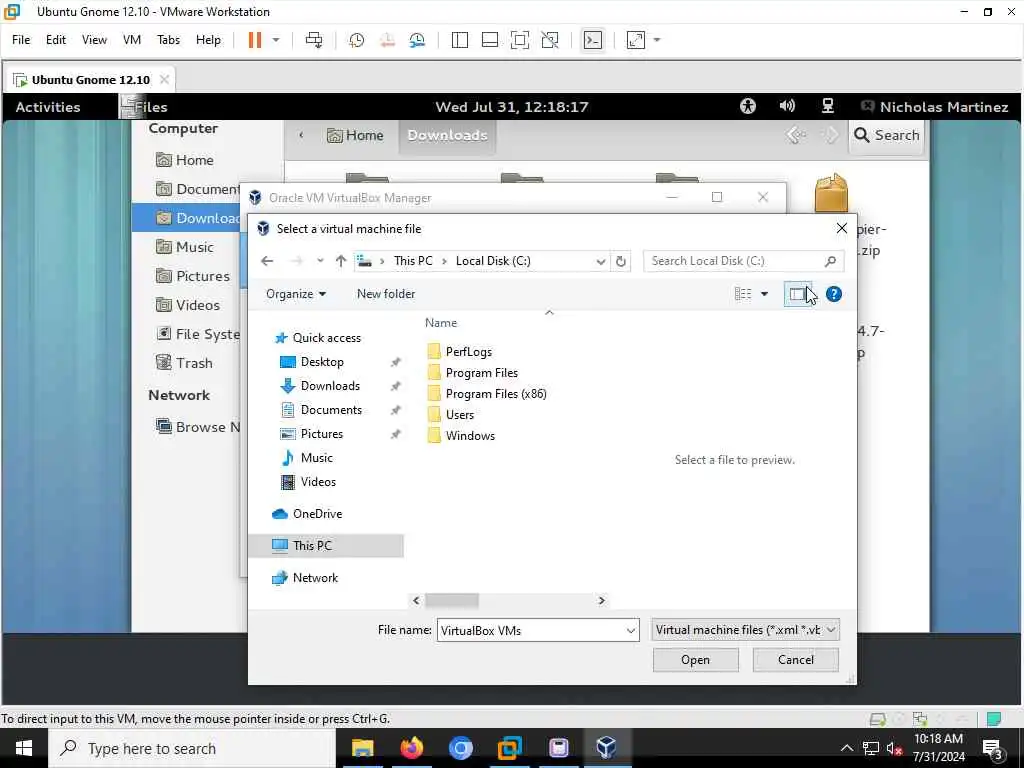Open the power options dropdown beside pause
This screenshot has width=1024, height=768.
click(x=276, y=40)
